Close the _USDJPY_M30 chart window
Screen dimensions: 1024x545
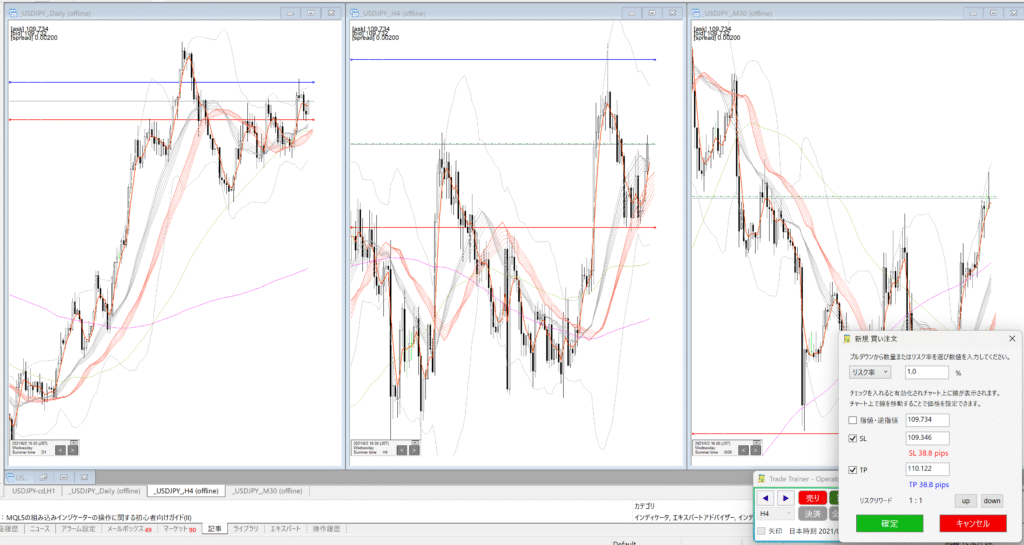click(x=1014, y=13)
